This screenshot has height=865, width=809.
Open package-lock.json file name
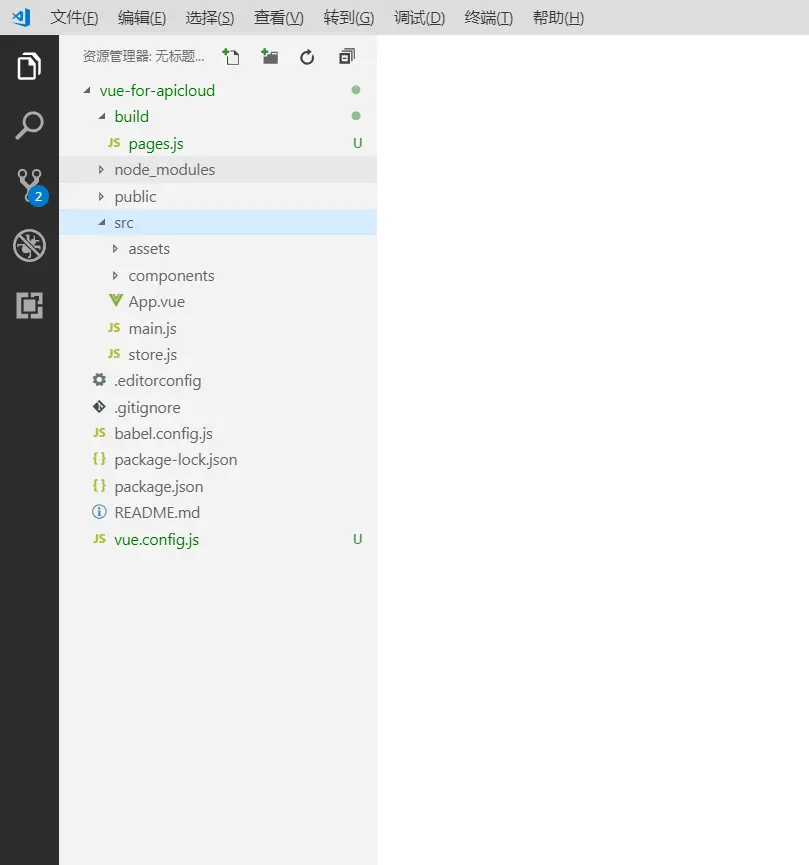pos(175,460)
